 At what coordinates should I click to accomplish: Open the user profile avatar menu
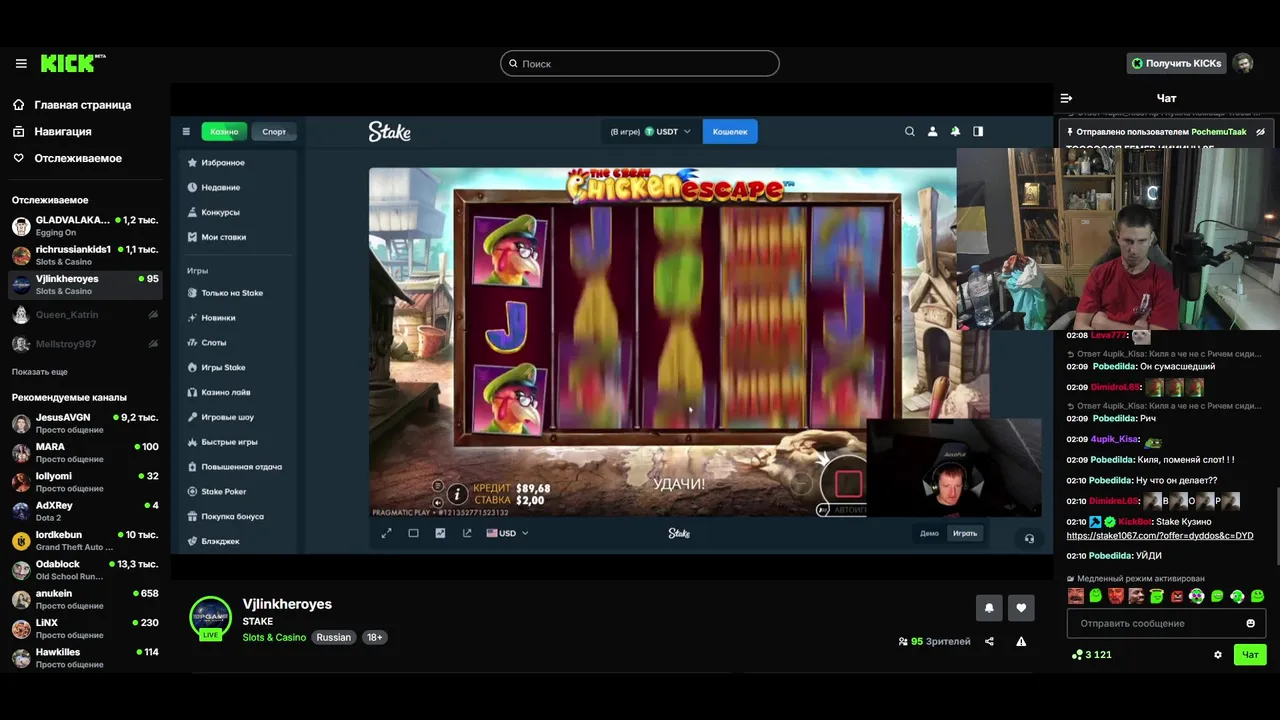(1243, 63)
